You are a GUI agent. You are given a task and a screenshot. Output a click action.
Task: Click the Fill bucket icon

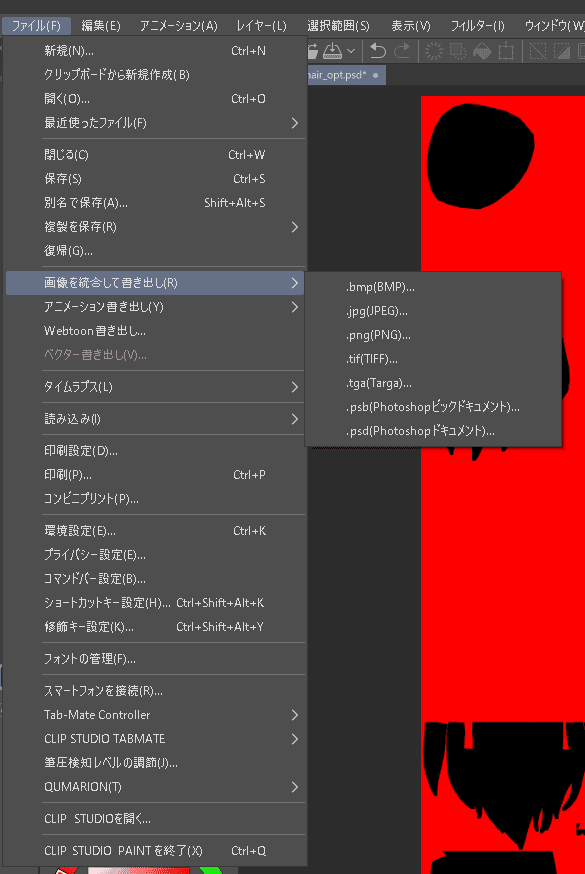(x=482, y=51)
